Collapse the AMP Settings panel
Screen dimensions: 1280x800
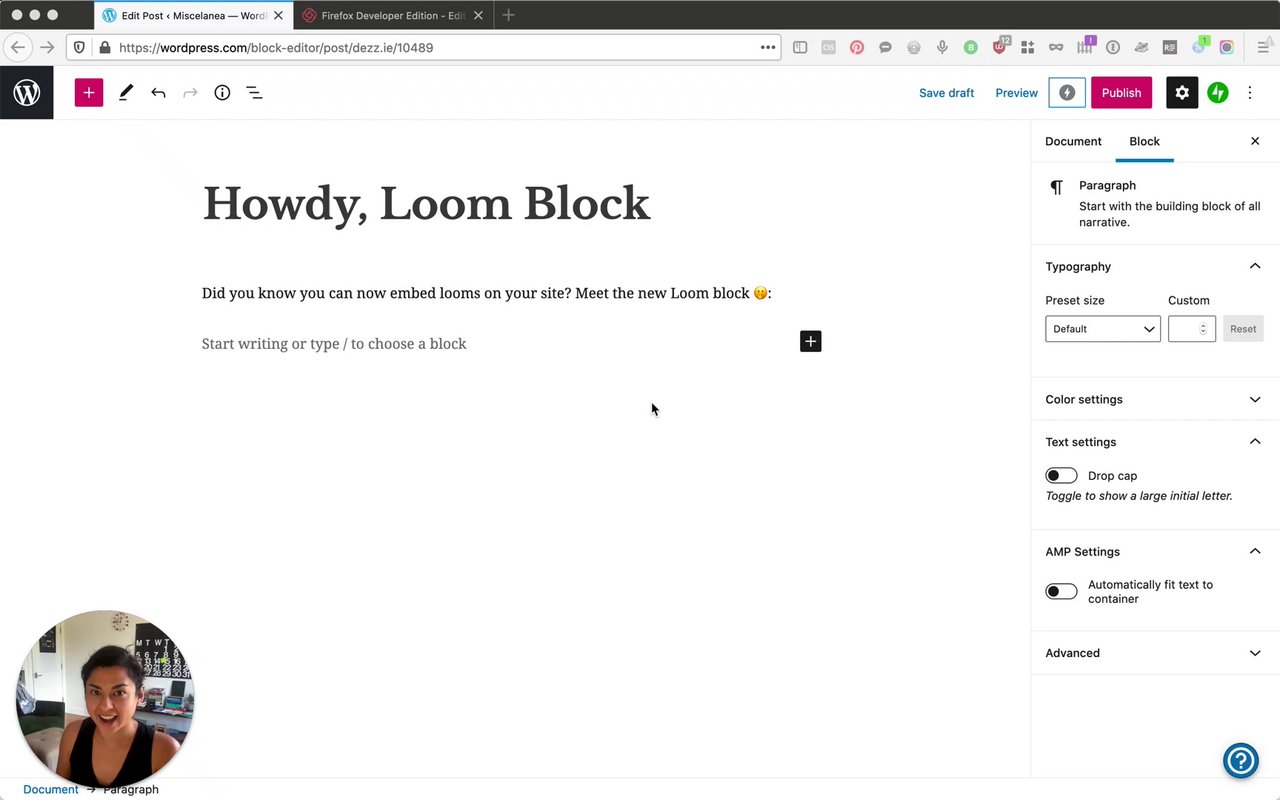[1255, 551]
